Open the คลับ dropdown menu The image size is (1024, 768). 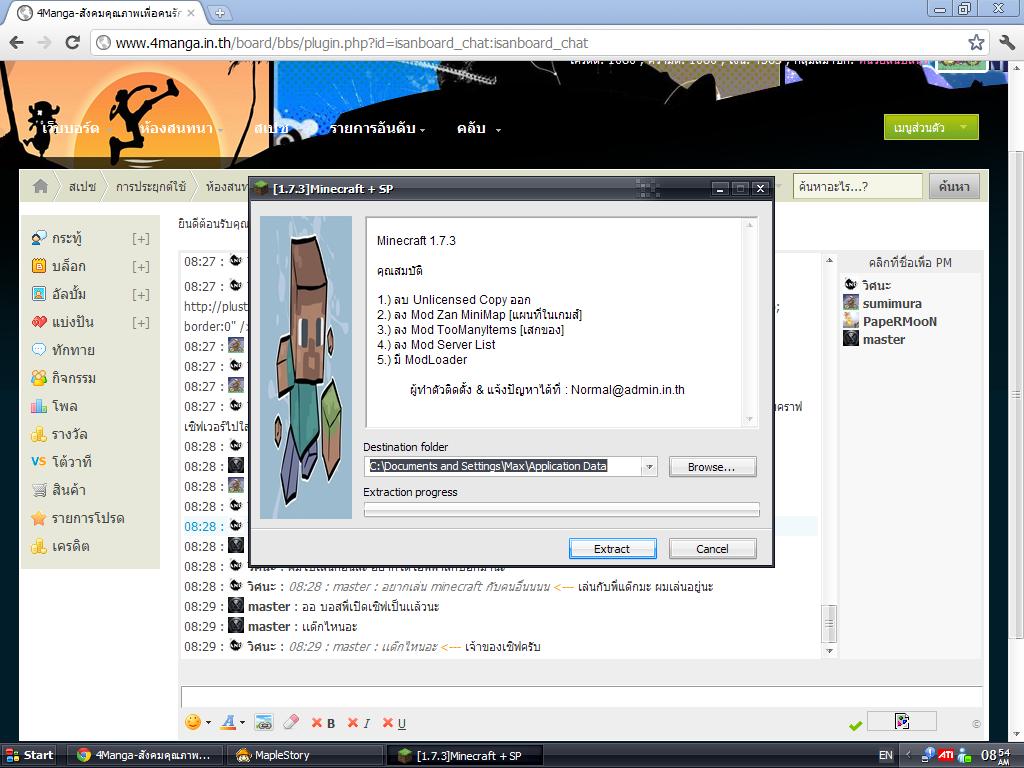[479, 129]
